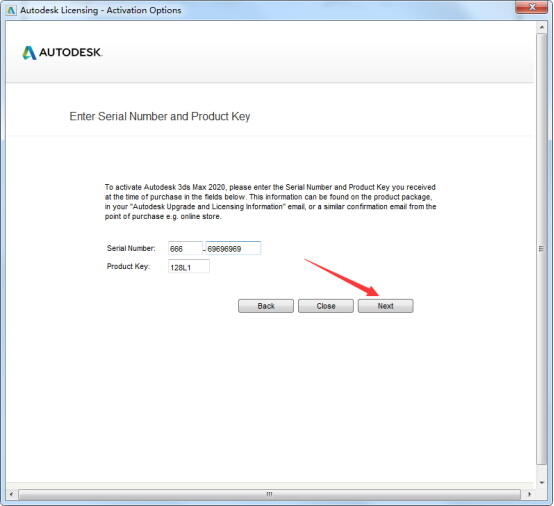
Task: Click the horizontal scrollbar right arrow
Action: 529,494
